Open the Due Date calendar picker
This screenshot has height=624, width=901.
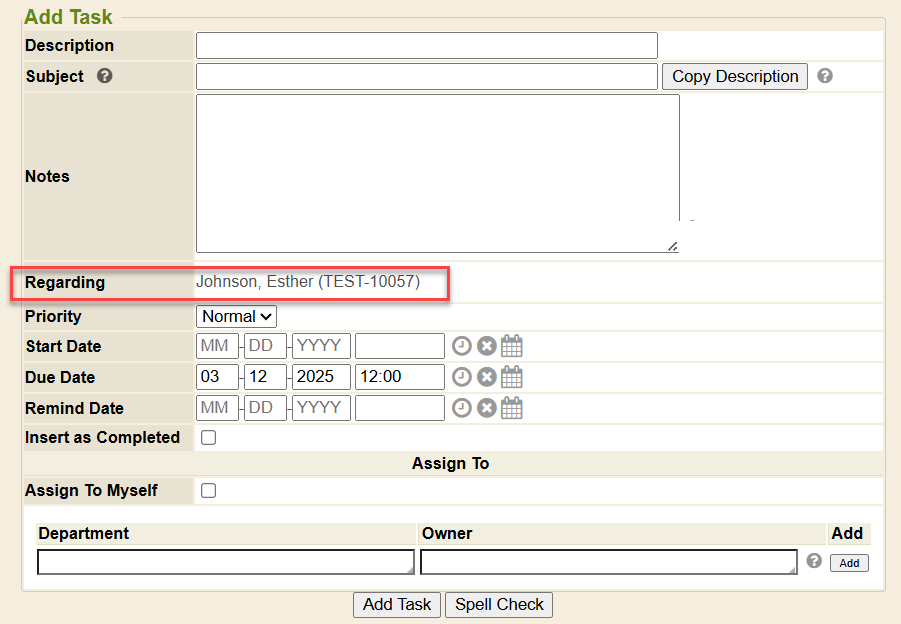[x=512, y=377]
